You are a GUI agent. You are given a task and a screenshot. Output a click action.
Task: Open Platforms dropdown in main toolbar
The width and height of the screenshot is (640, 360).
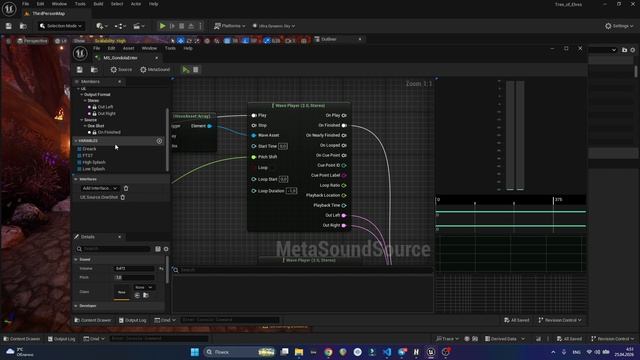[x=230, y=26]
